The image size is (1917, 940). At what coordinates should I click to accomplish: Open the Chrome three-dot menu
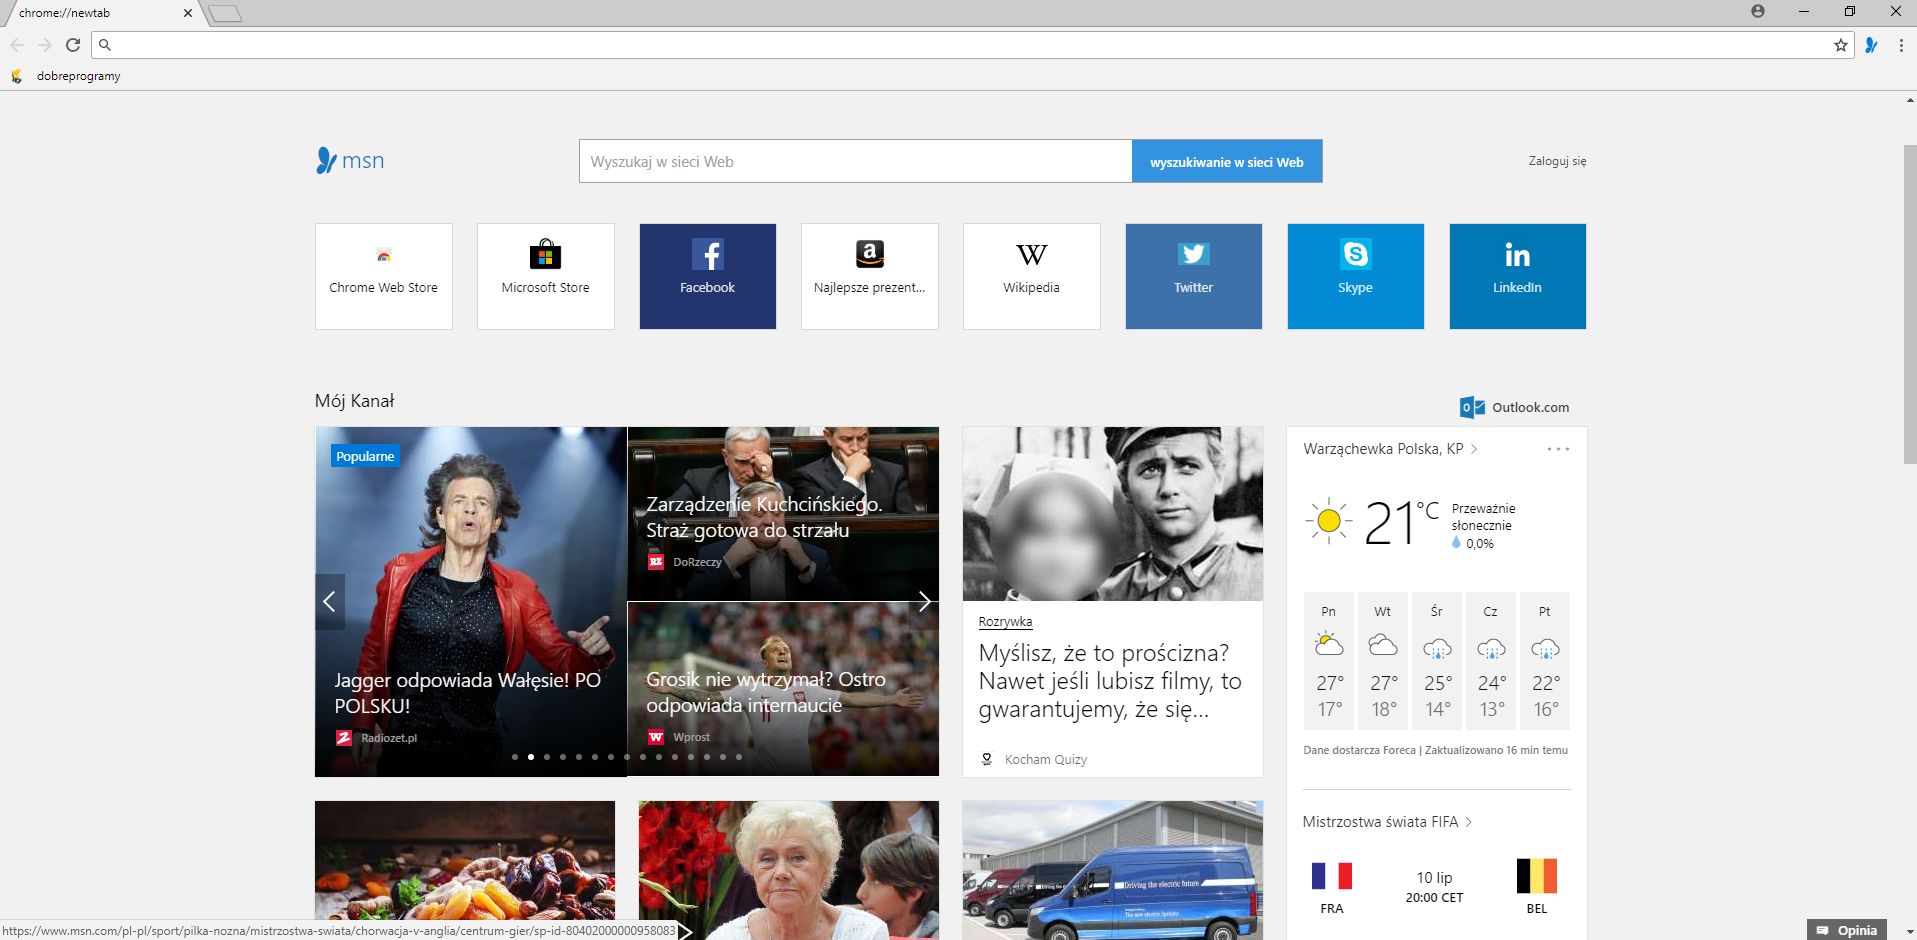pos(1901,45)
